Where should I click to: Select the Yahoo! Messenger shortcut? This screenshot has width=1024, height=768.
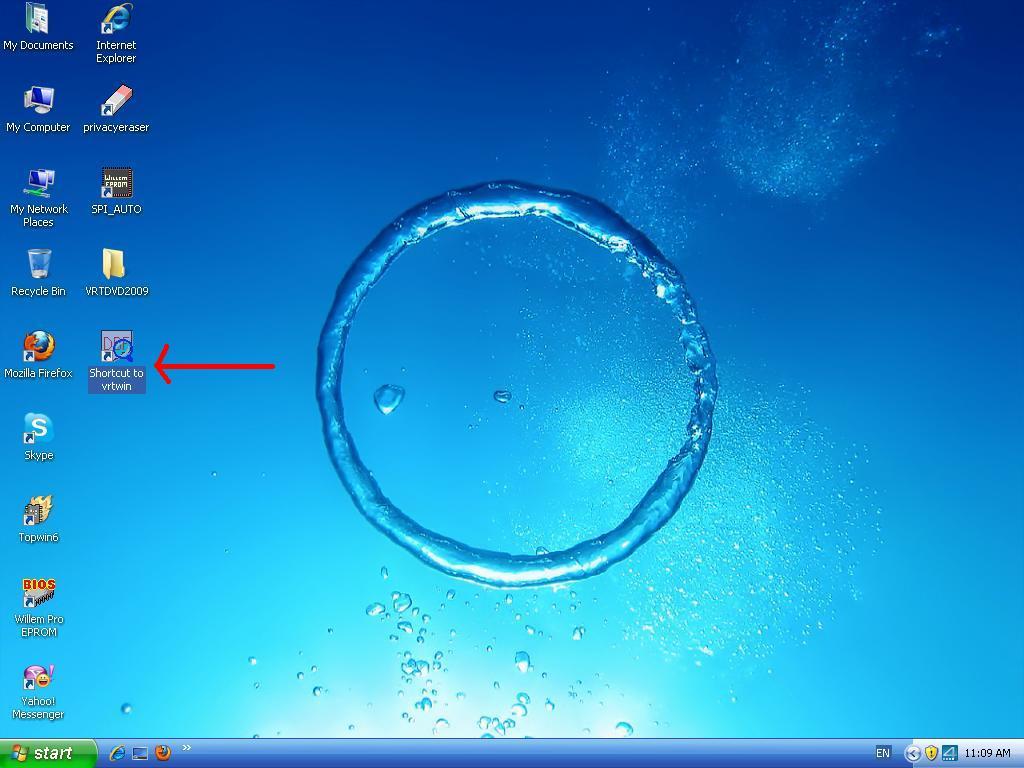click(38, 677)
